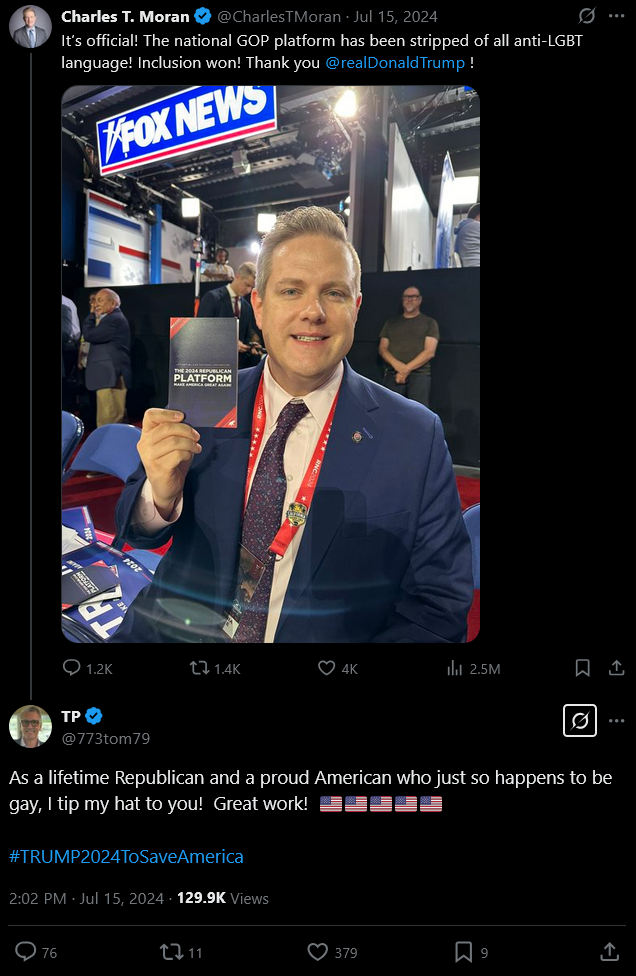
Task: Open Charles T. Moran's profile avatar
Action: click(30, 27)
